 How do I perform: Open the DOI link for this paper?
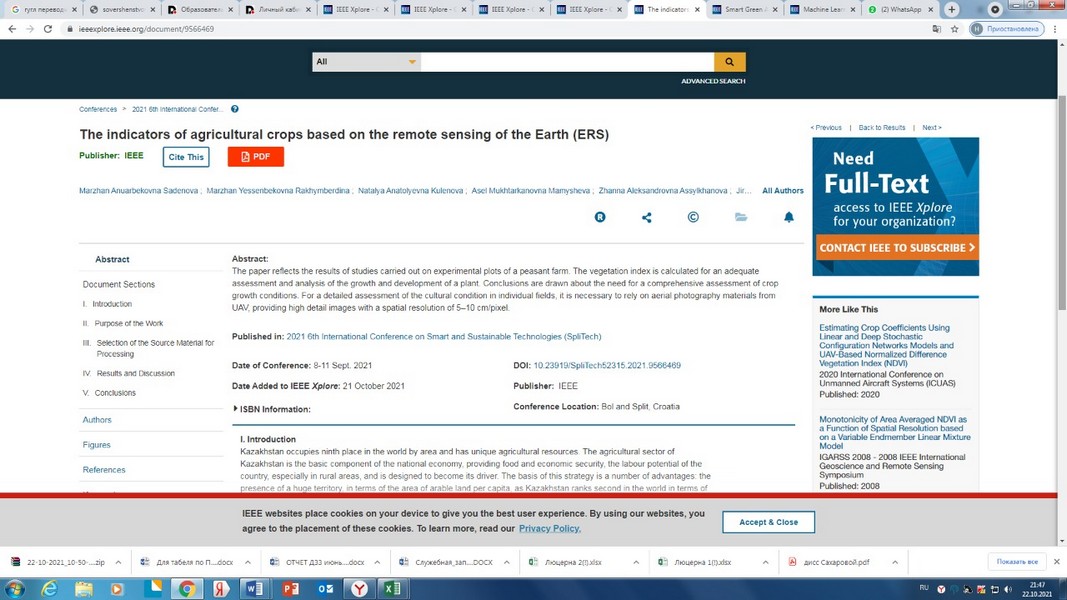607,366
